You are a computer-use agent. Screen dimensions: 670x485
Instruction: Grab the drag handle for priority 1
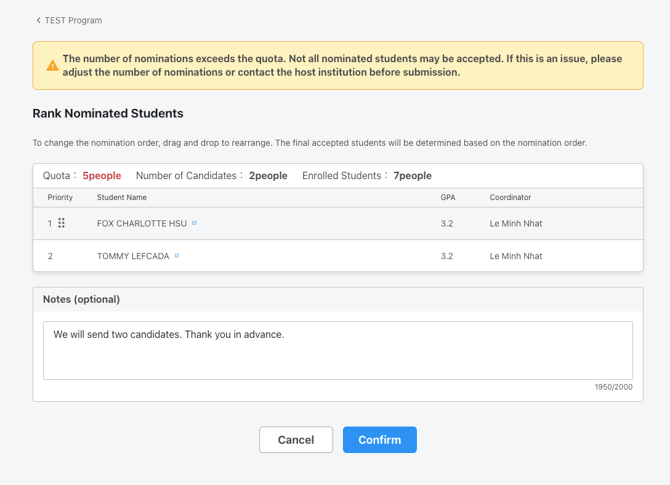61,223
